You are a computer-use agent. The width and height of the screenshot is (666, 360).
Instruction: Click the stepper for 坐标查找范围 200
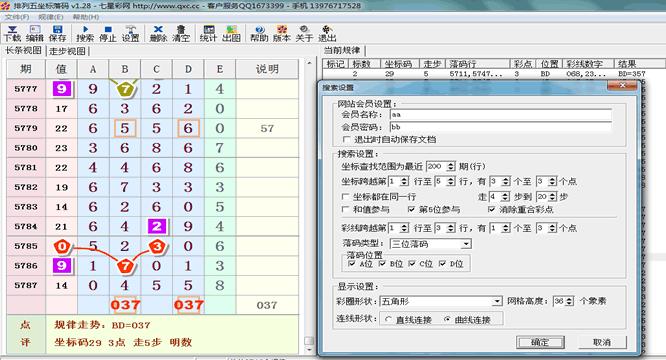[451, 166]
